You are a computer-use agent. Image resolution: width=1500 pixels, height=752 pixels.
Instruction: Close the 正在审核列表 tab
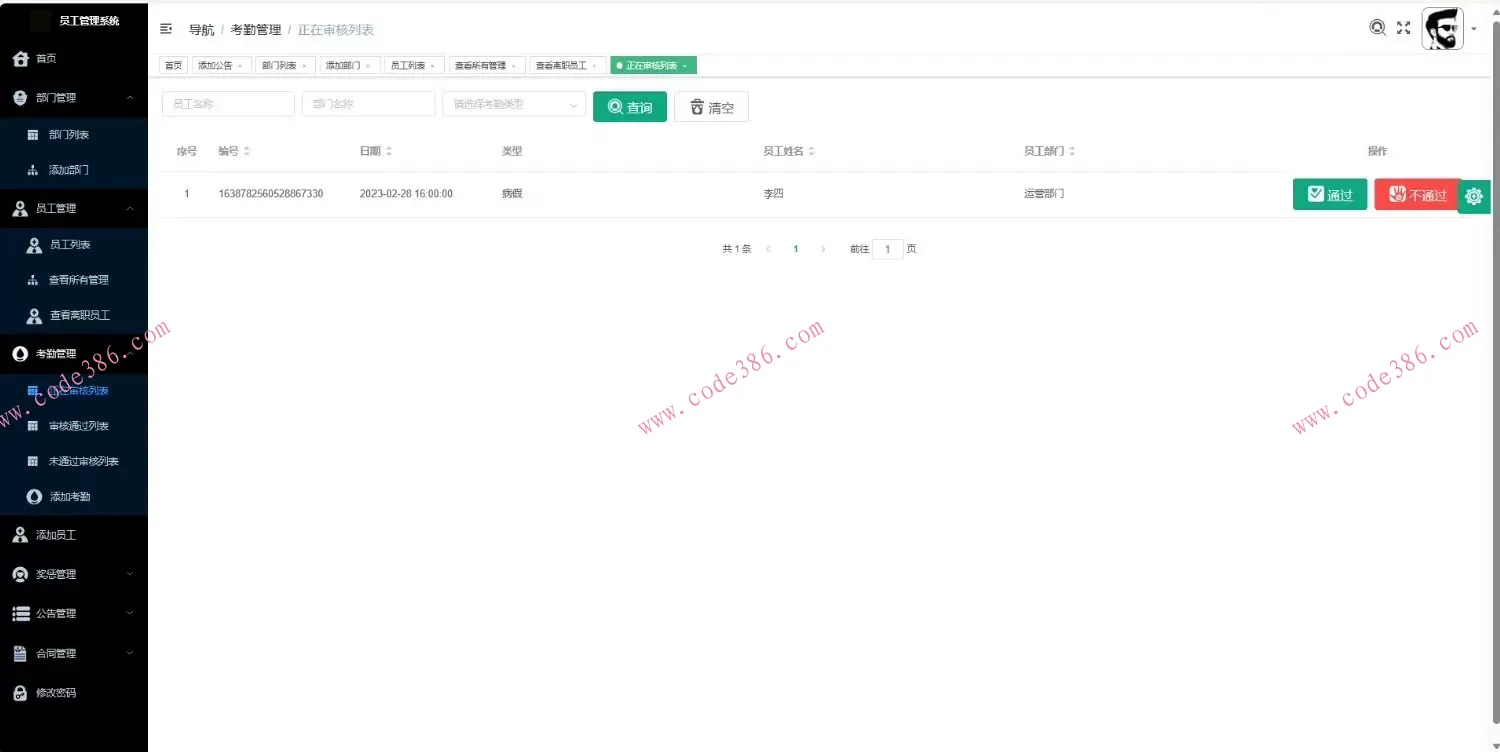point(684,64)
